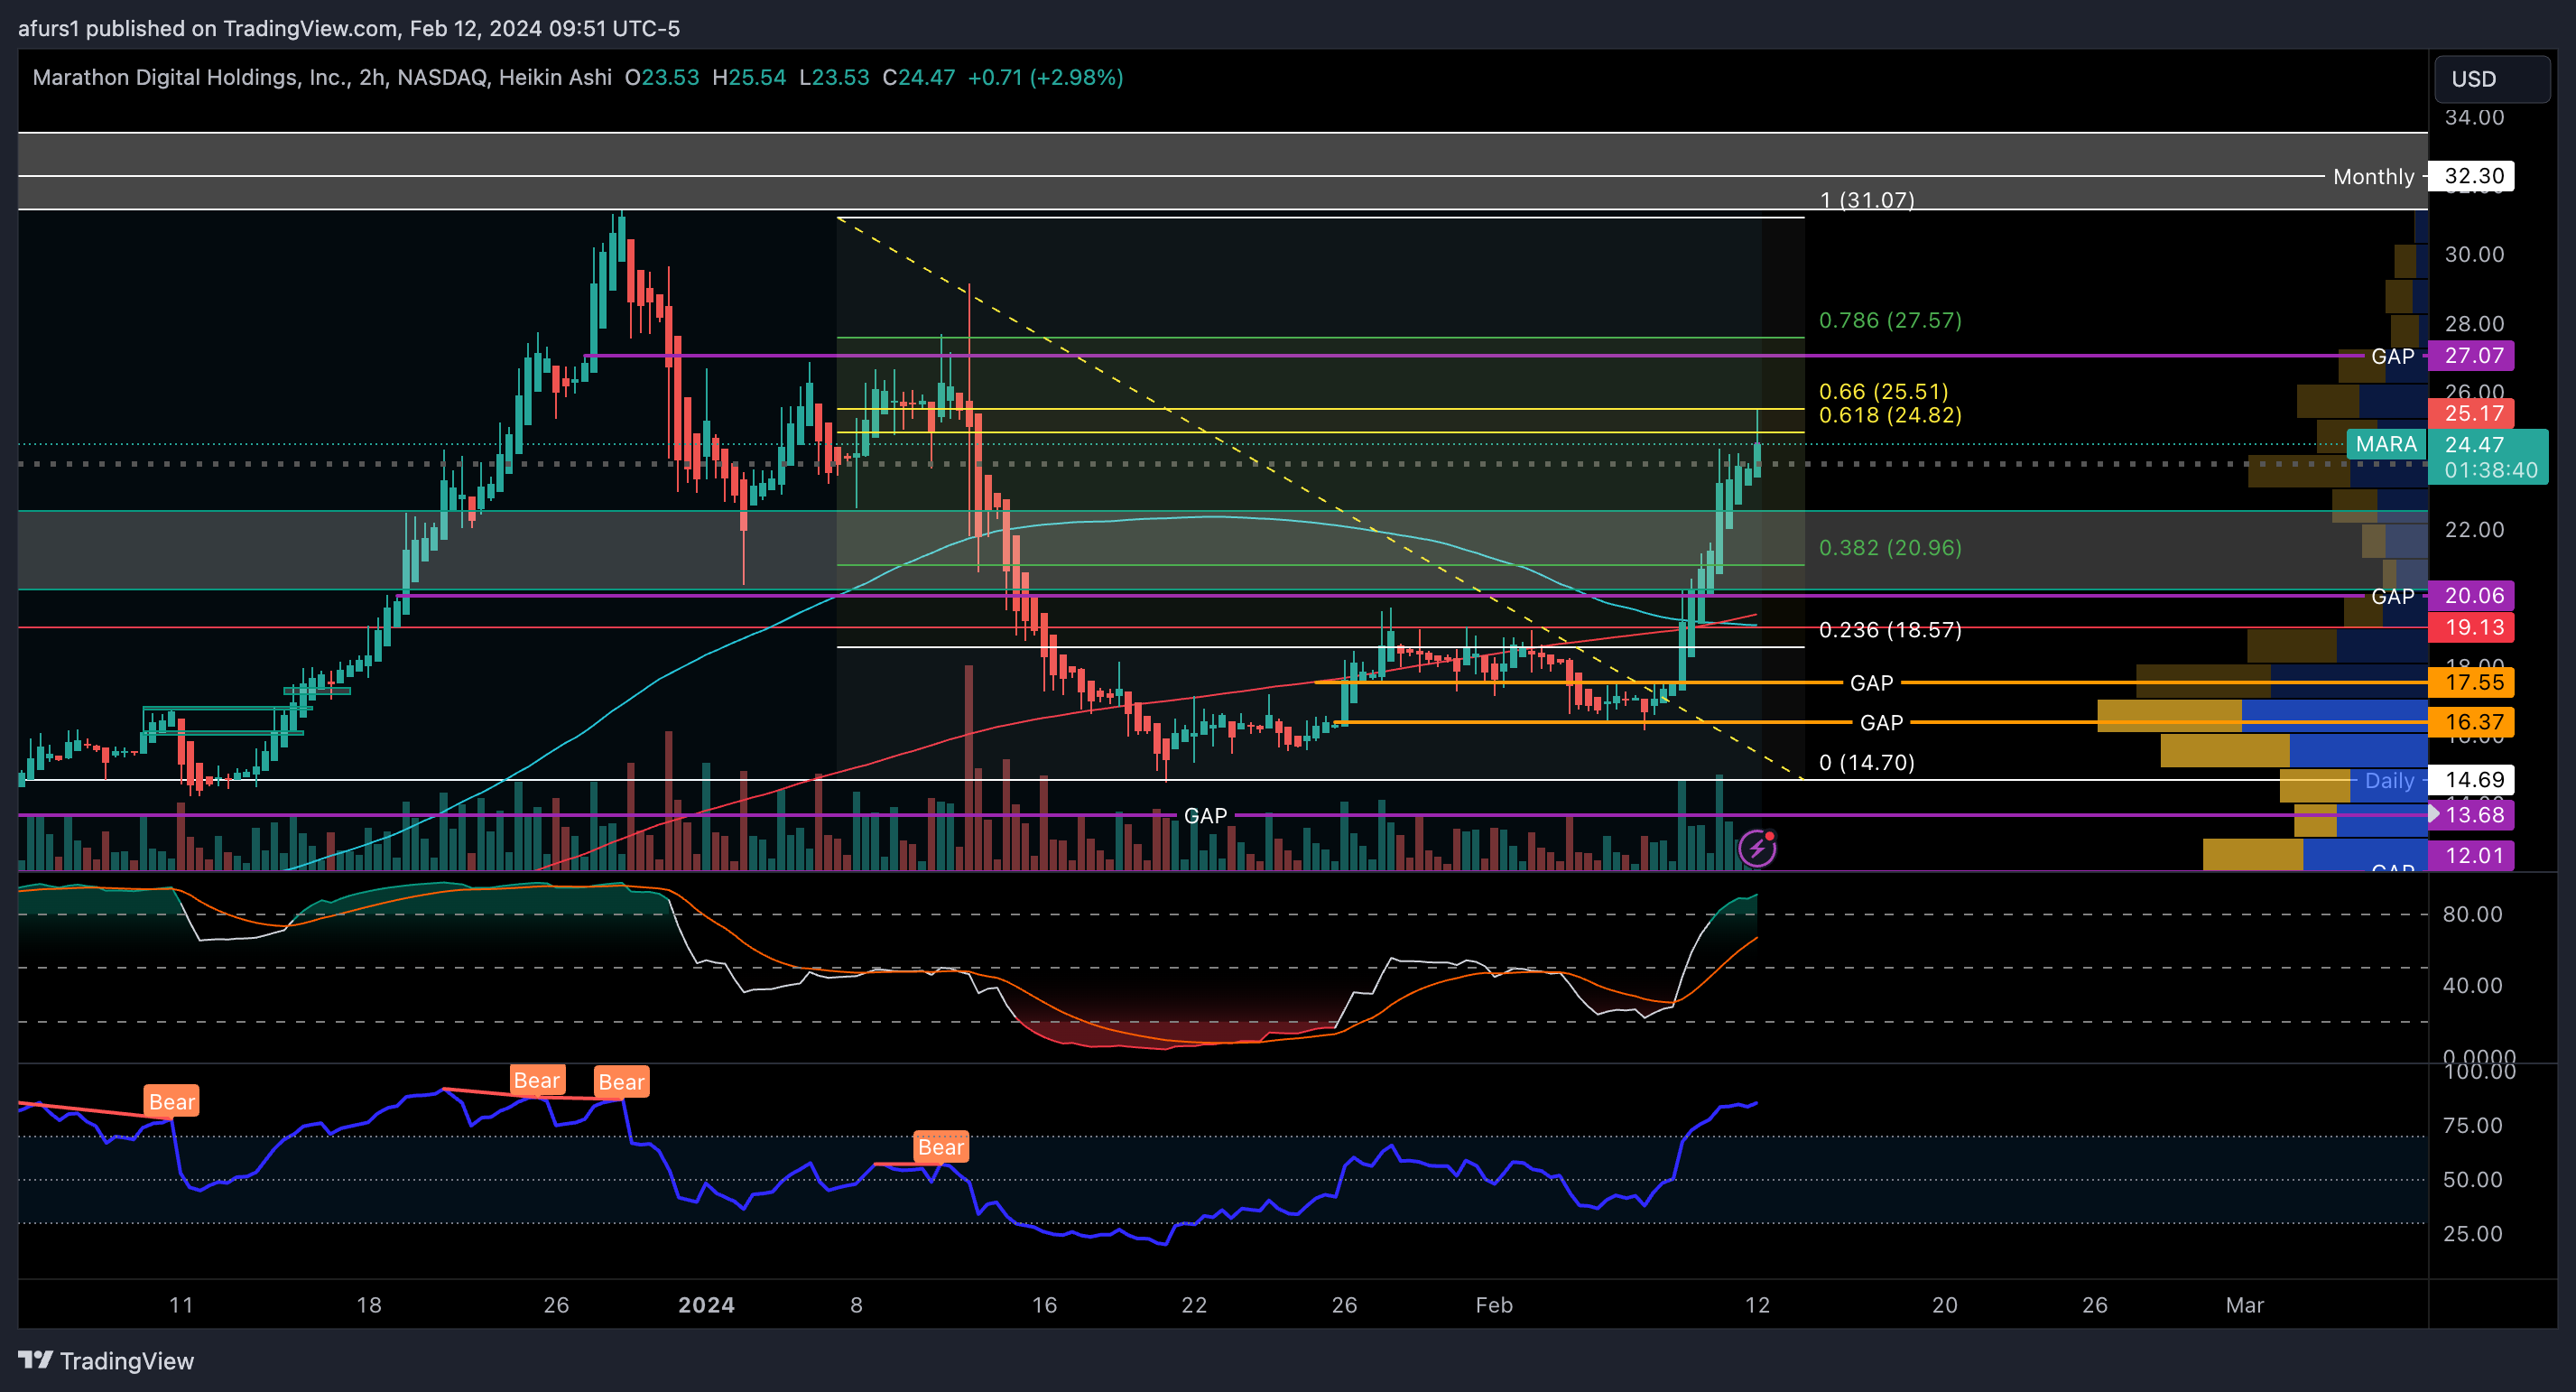The image size is (2576, 1392).
Task: Click the 80.00 oscillator scale value
Action: click(2472, 915)
